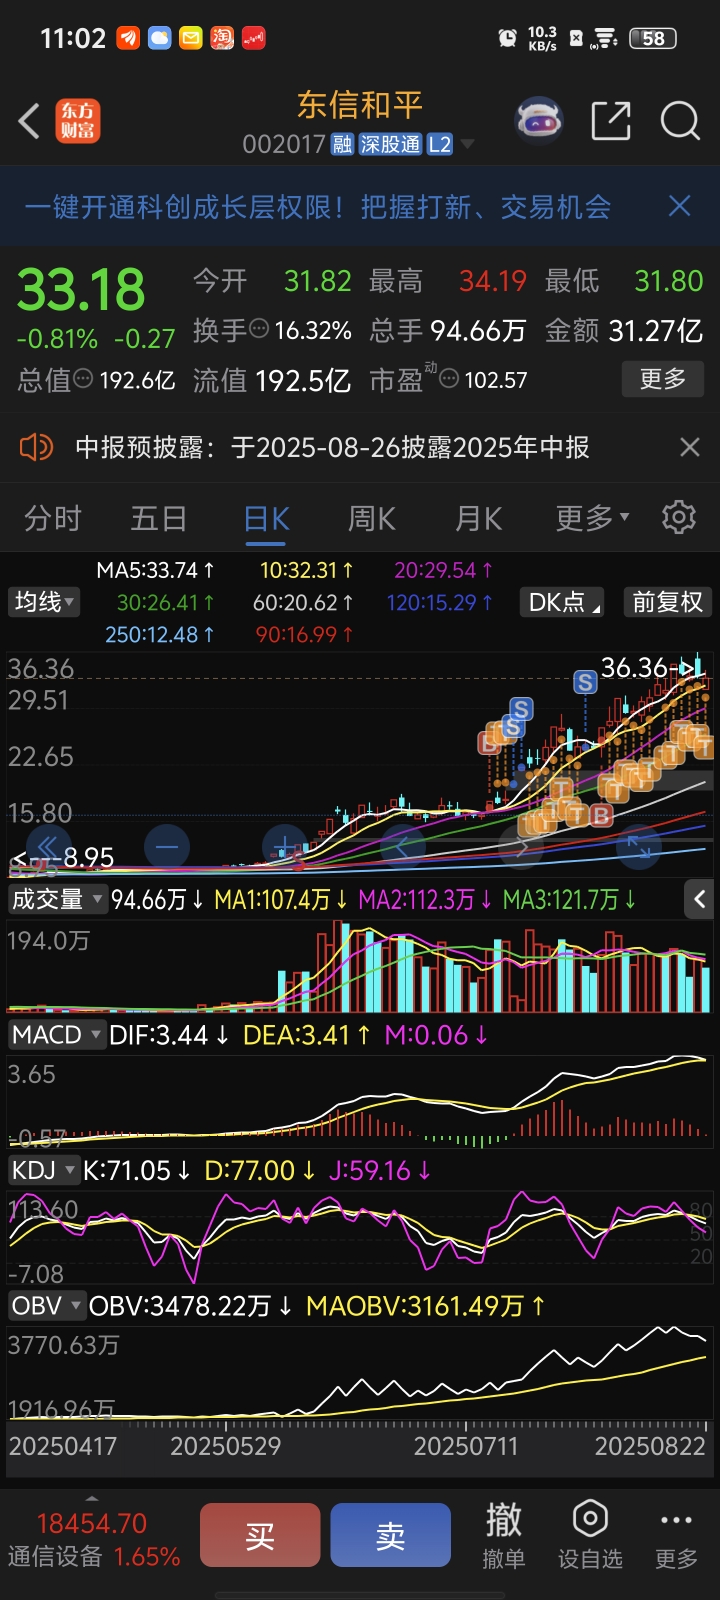Move chart left with arrow button
This screenshot has height=1600, width=720.
click(x=402, y=847)
